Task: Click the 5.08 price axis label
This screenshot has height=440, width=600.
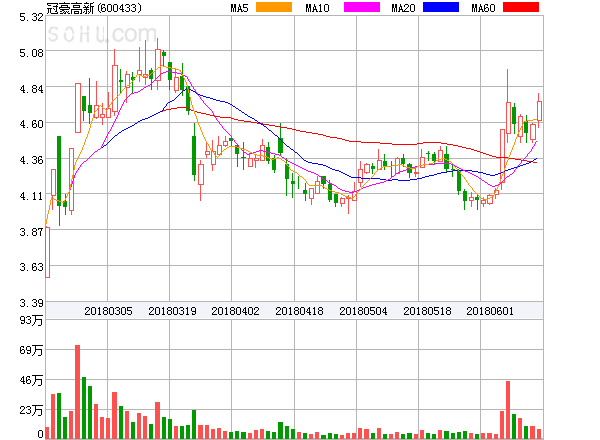Action: click(31, 53)
